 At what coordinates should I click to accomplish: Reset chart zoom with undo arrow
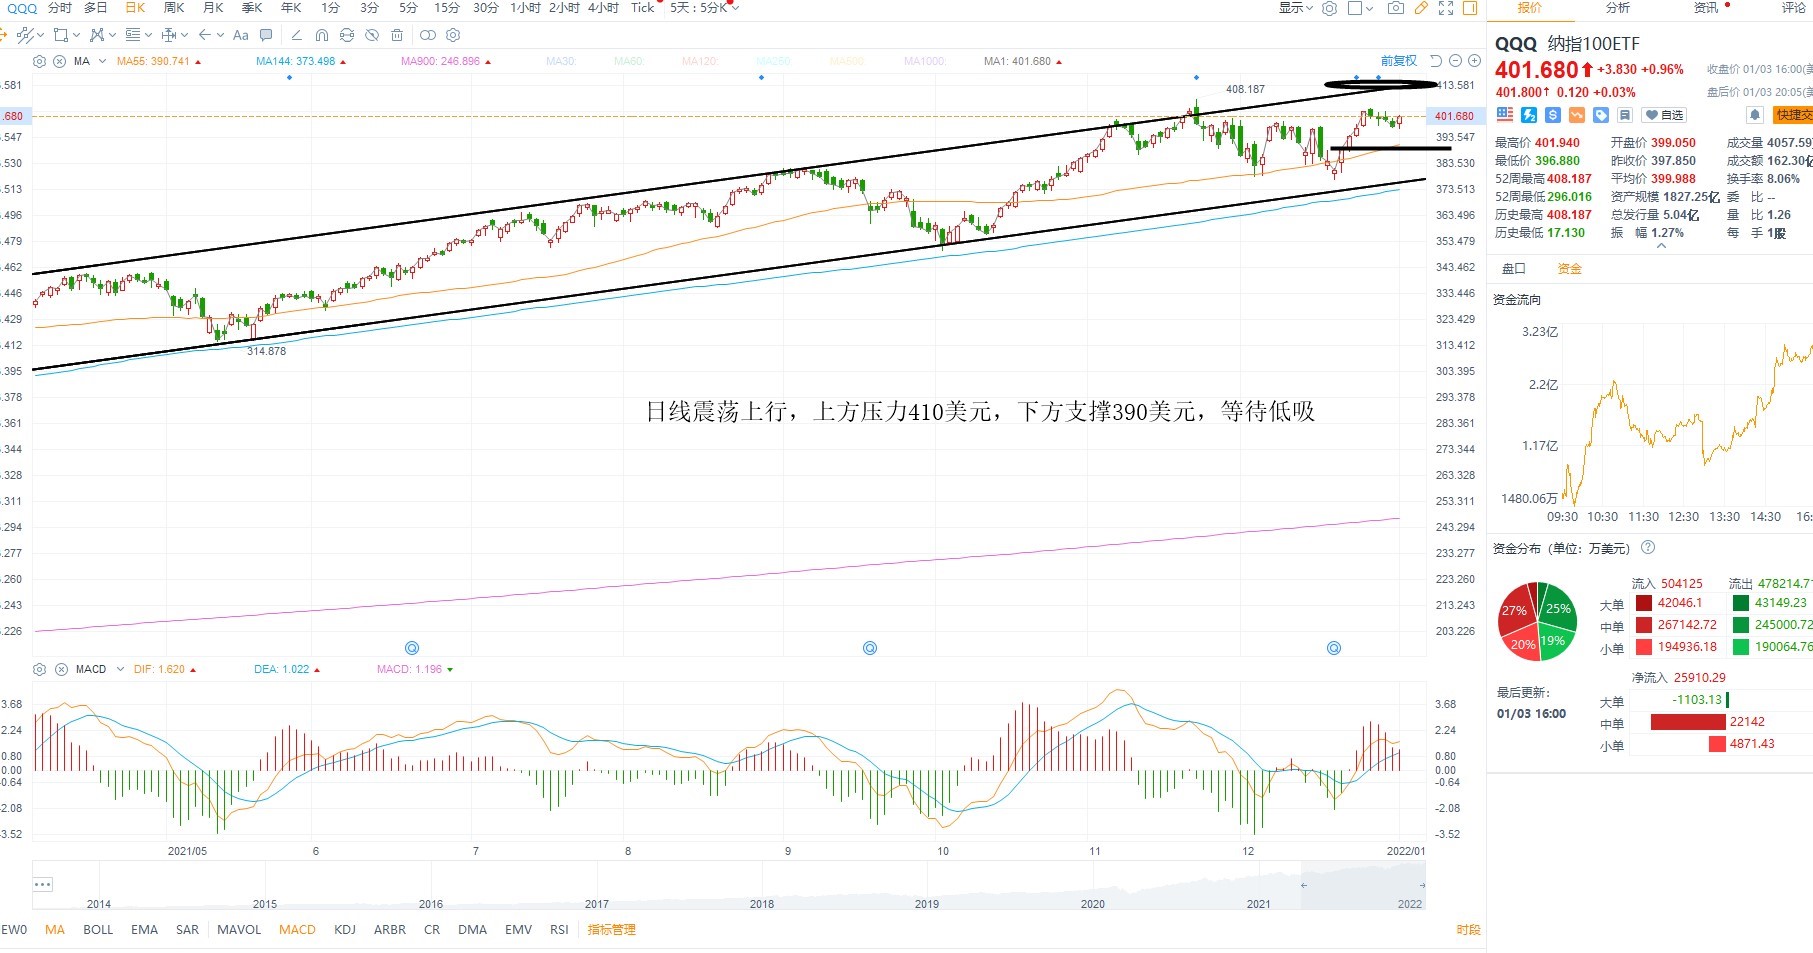pyautogui.click(x=1436, y=61)
